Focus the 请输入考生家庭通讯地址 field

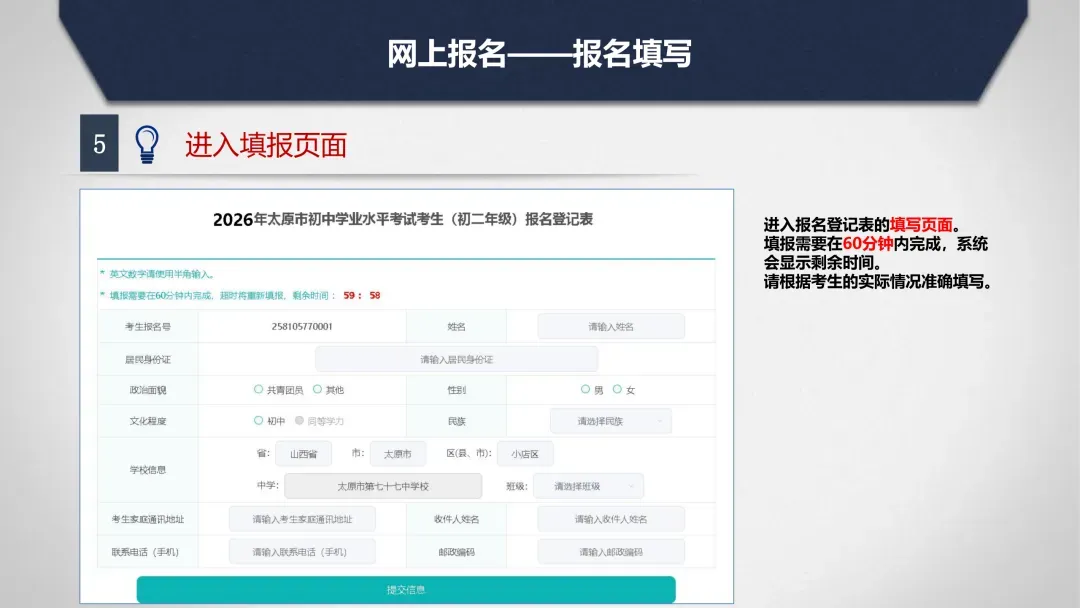click(302, 519)
